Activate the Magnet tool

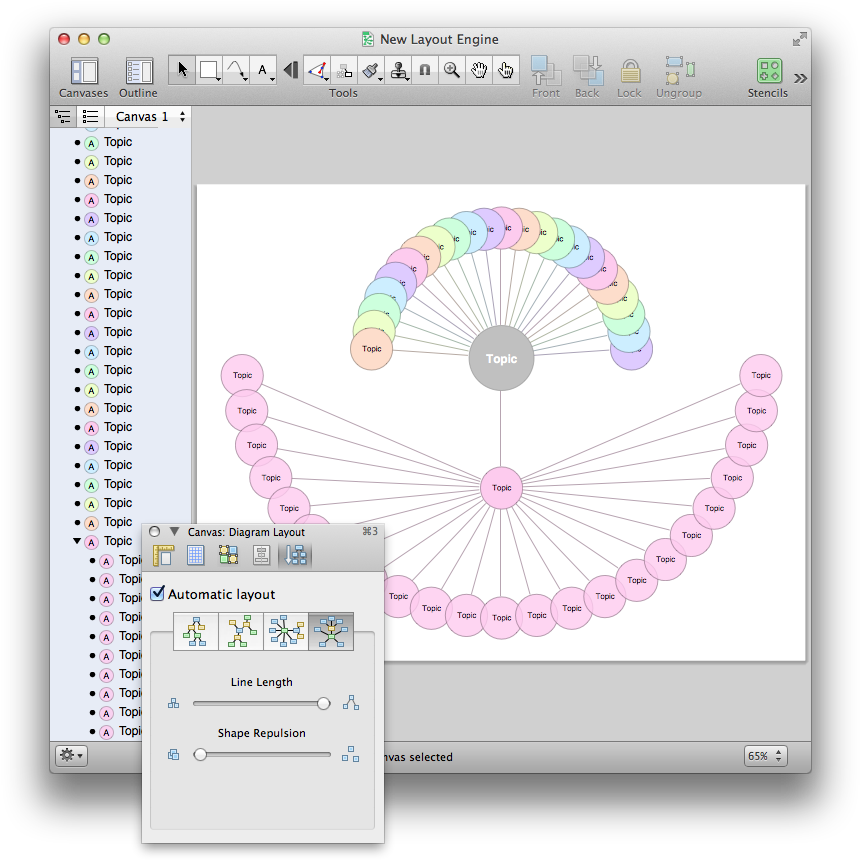[x=425, y=70]
